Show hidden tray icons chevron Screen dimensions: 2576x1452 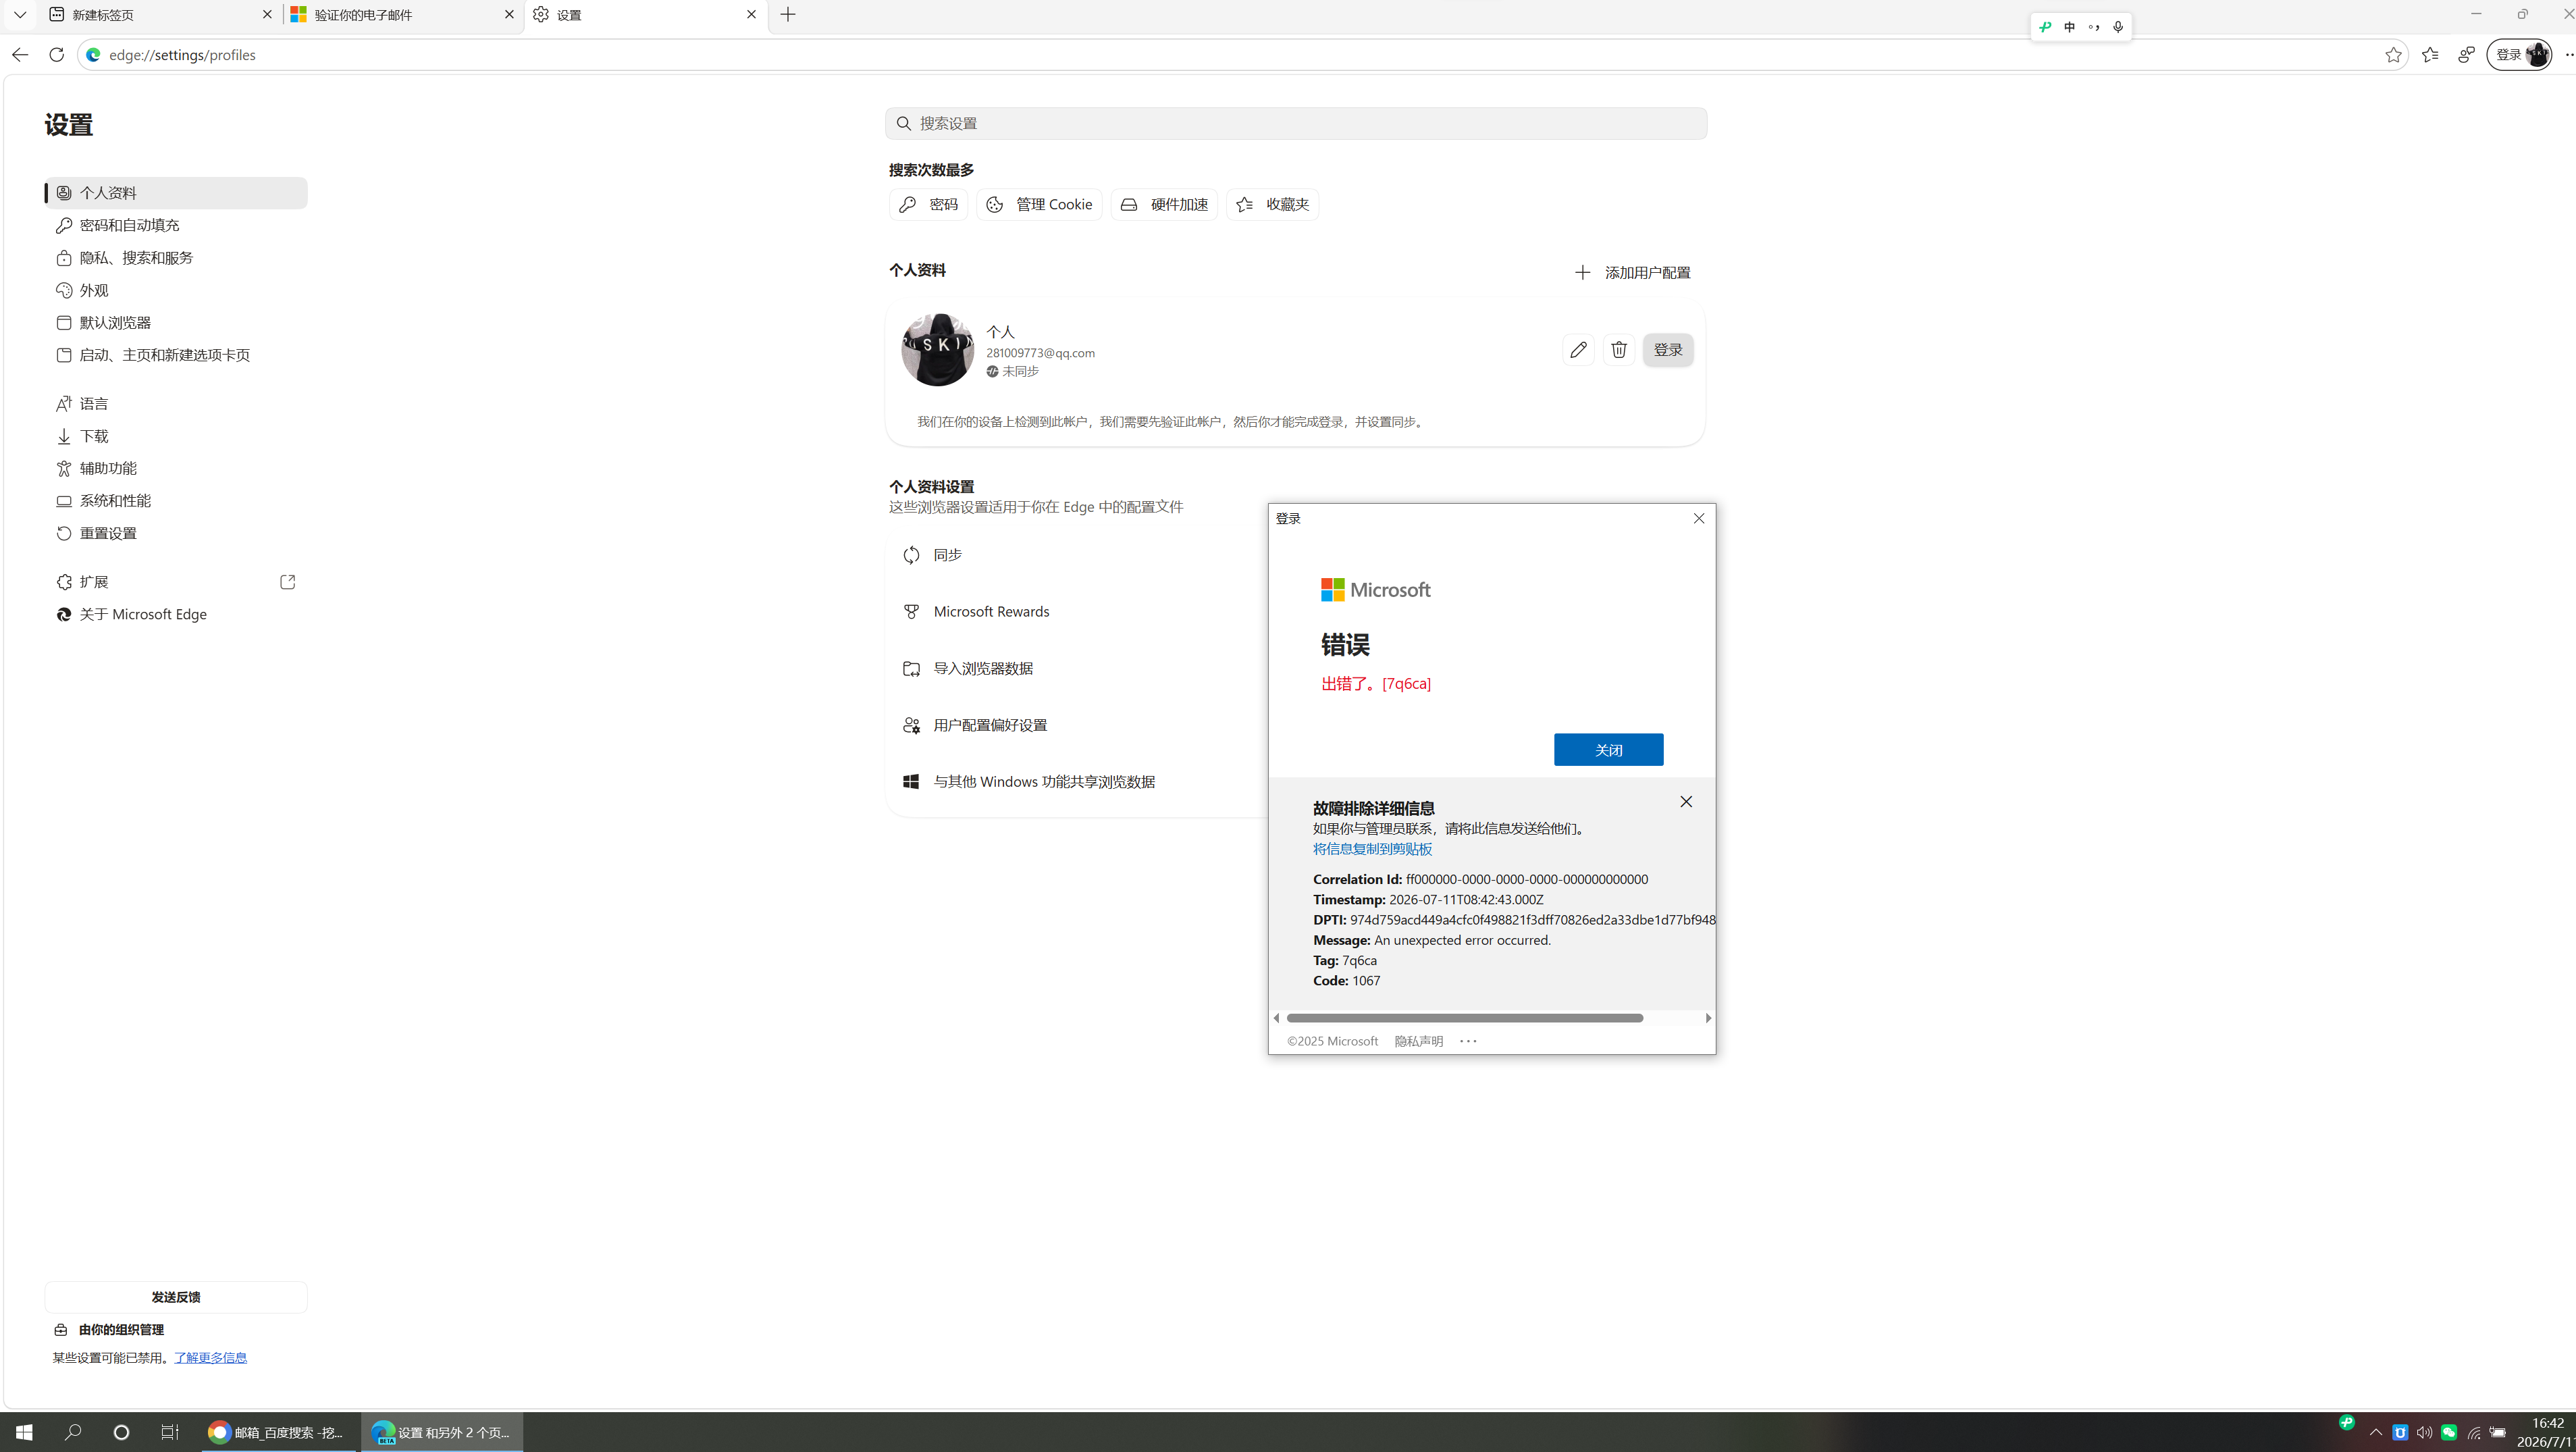(2376, 1432)
